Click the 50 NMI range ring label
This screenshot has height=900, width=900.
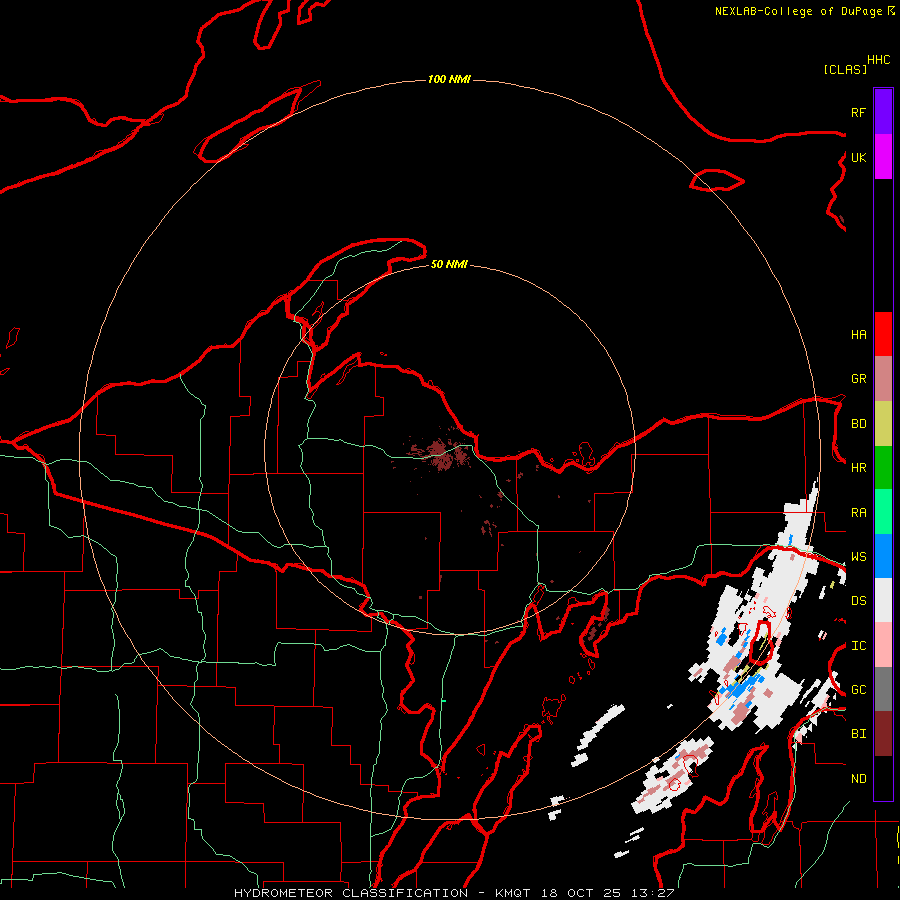(449, 264)
